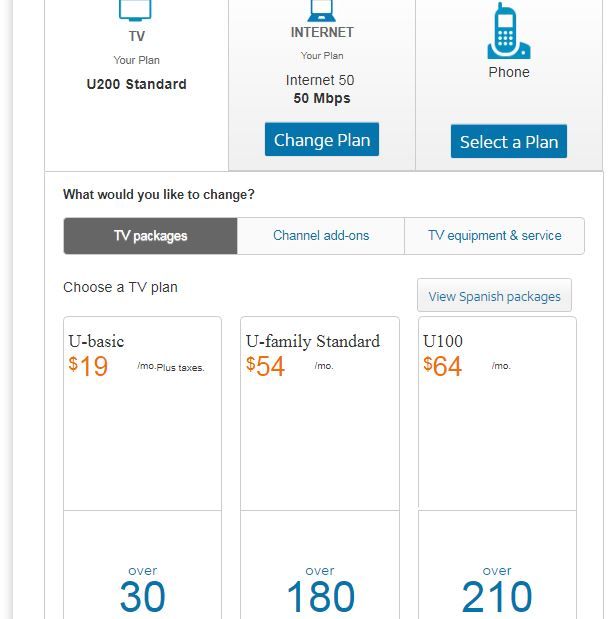Viewport: 609px width, 619px height.
Task: Click the $54 price on U-family Standard
Action: pos(266,366)
